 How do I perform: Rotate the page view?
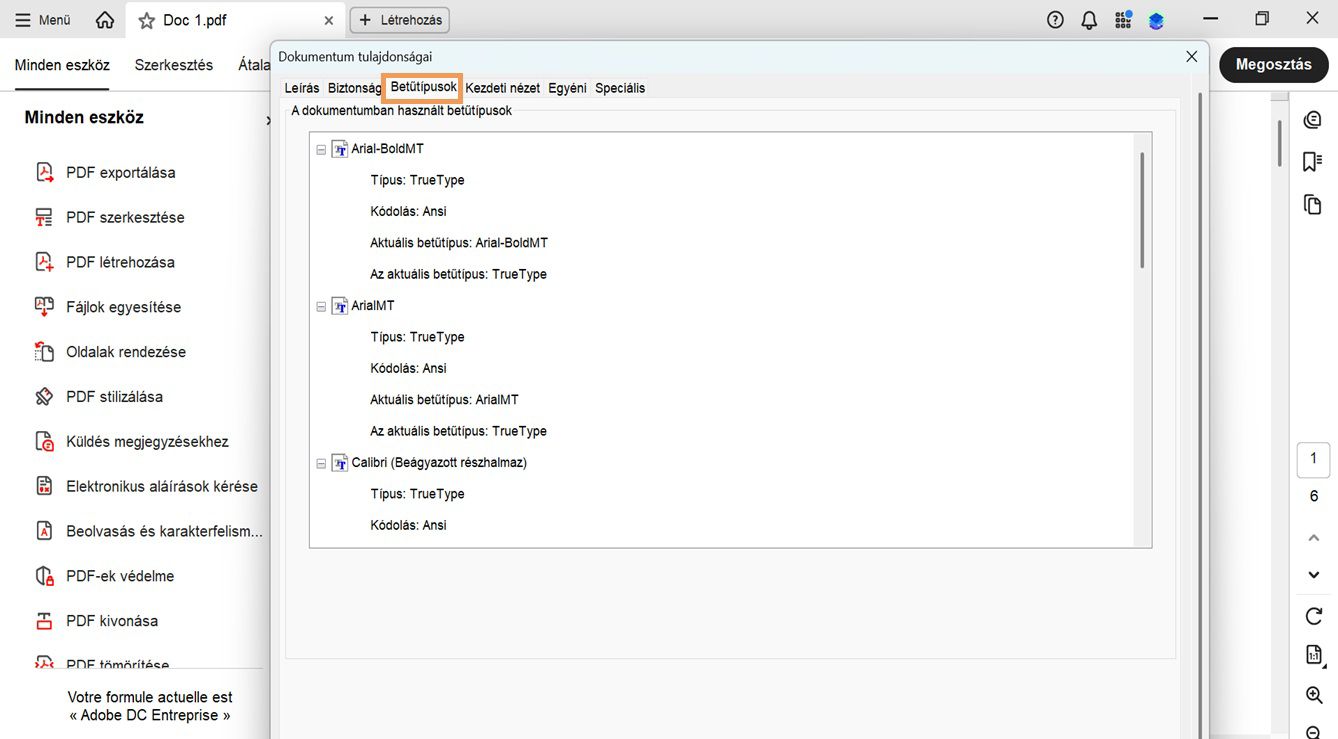coord(1314,616)
